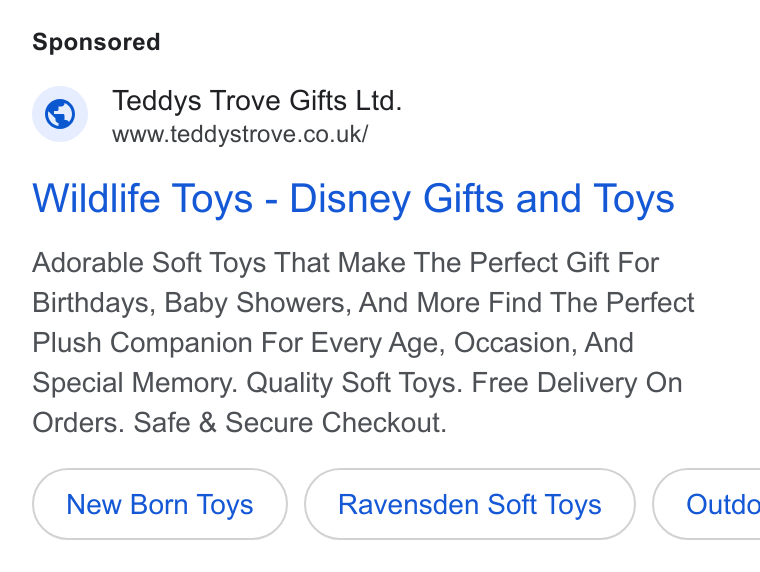The height and width of the screenshot is (572, 760).
Task: Open the www.teddystrove.co.uk URL
Action: (x=240, y=134)
